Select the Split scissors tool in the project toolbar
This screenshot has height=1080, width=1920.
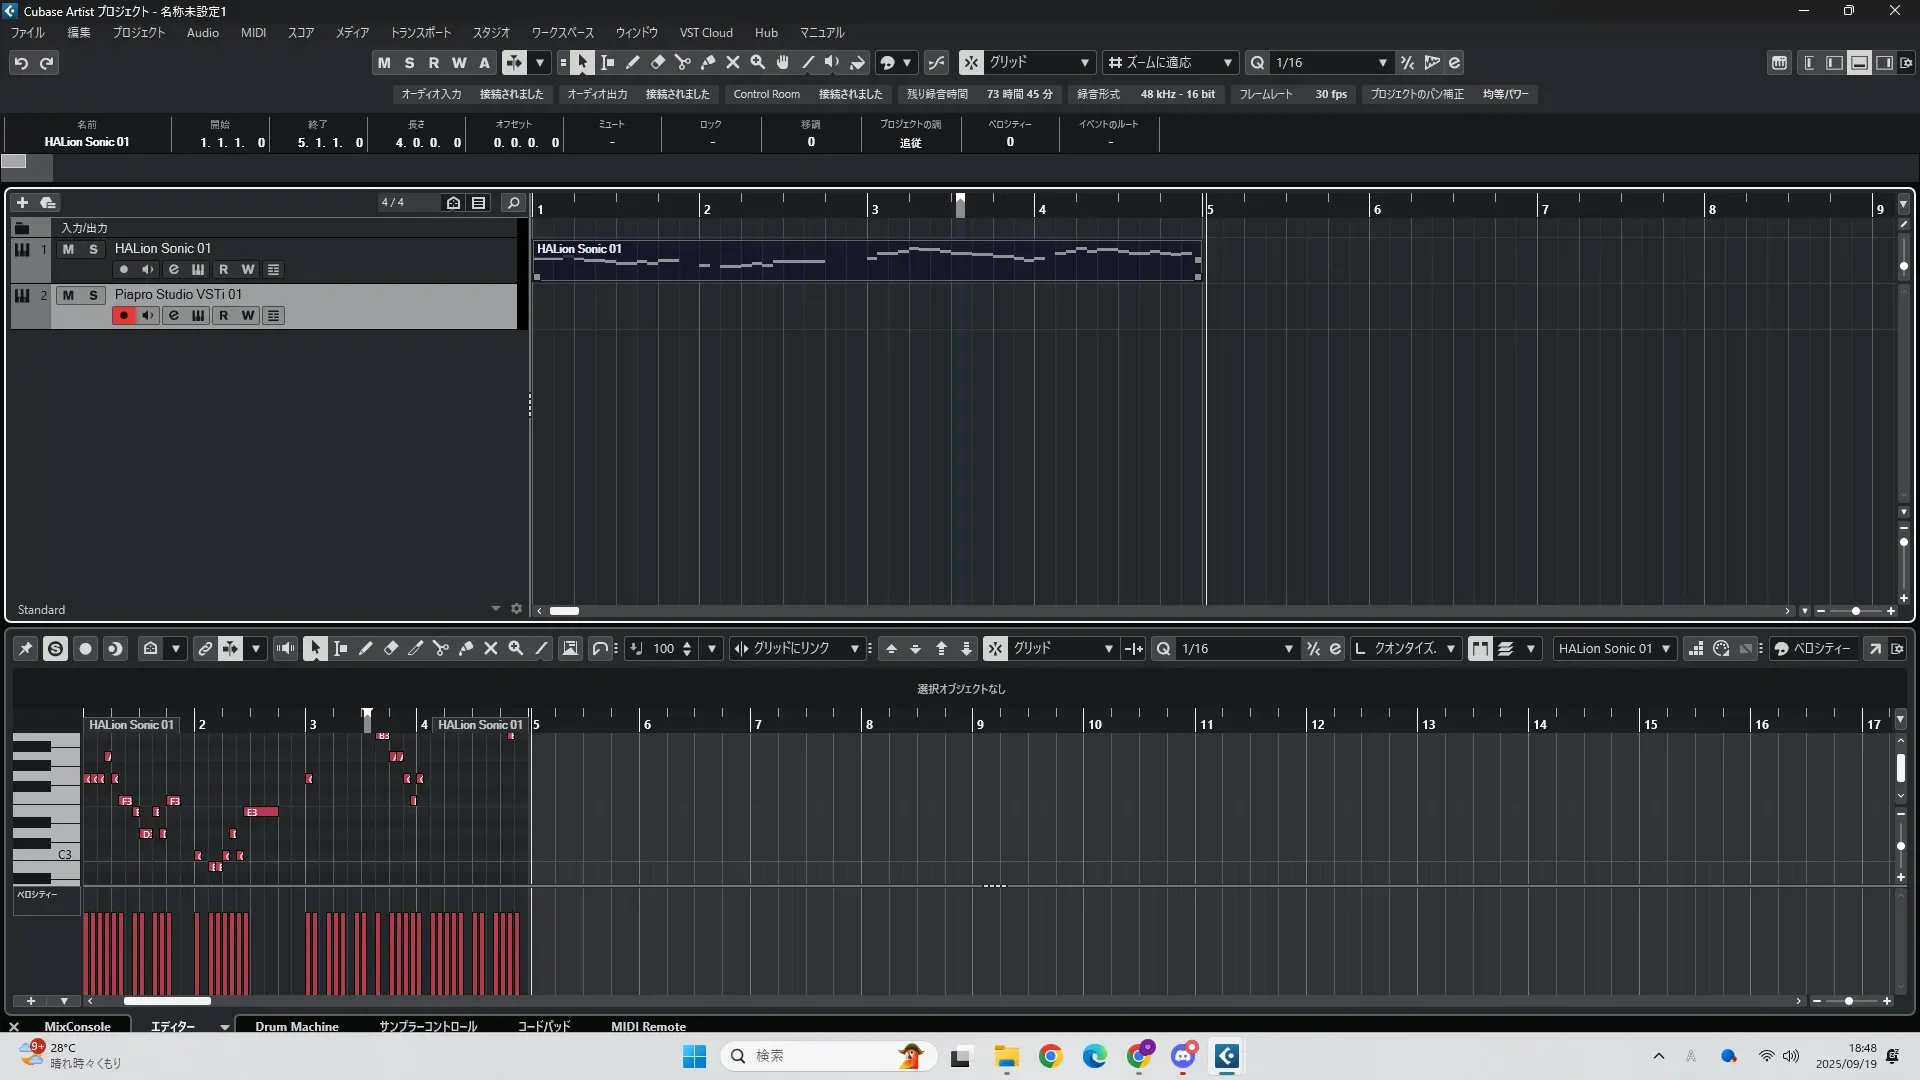[x=683, y=62]
